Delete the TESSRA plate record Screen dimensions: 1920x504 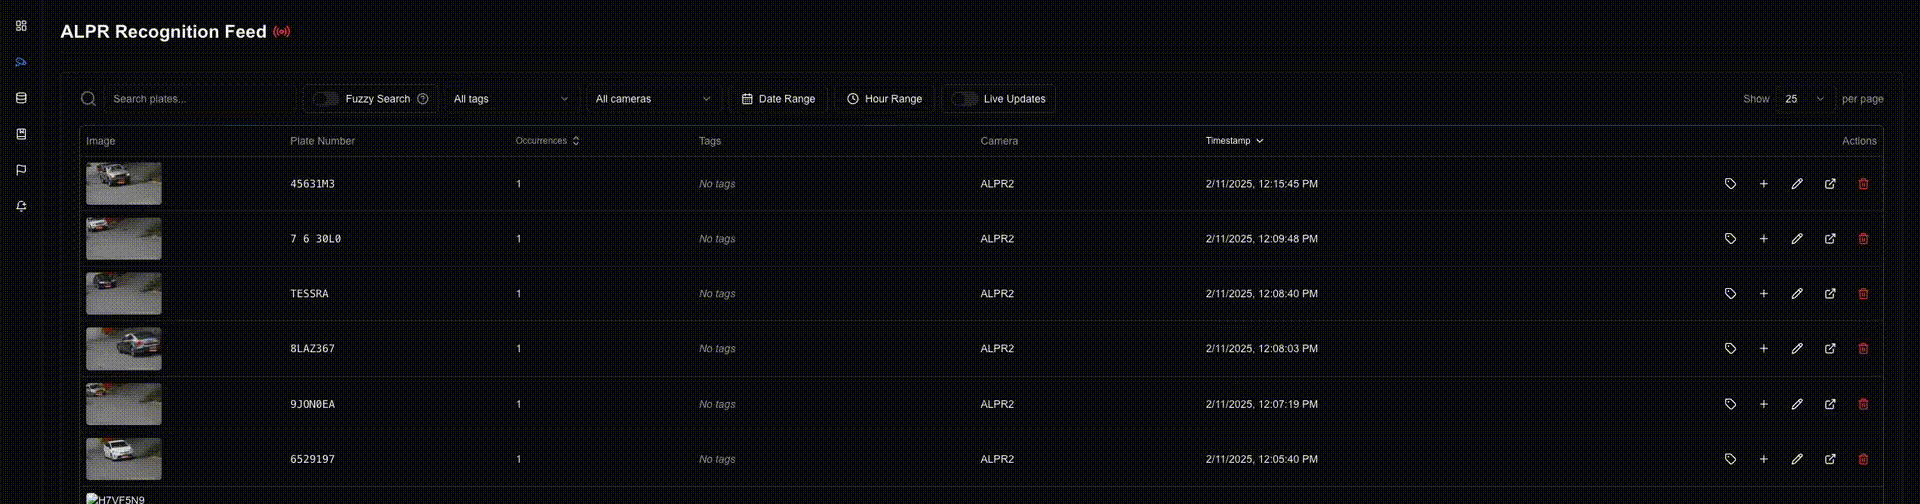click(1863, 294)
